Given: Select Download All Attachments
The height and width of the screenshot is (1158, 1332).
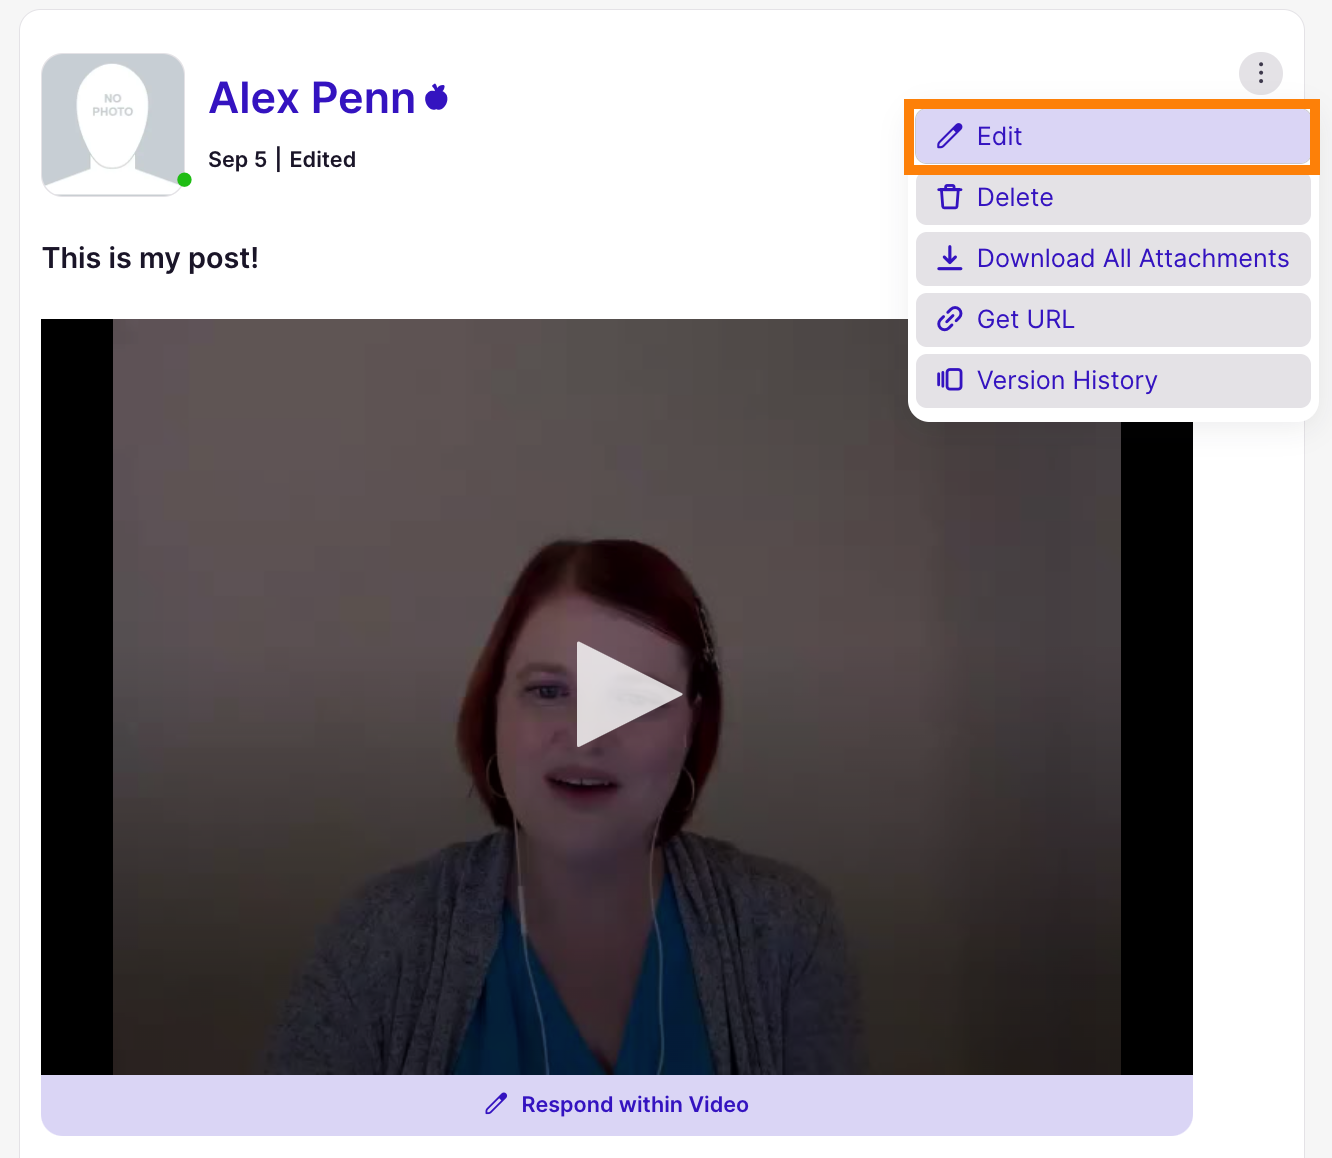Looking at the screenshot, I should 1112,258.
